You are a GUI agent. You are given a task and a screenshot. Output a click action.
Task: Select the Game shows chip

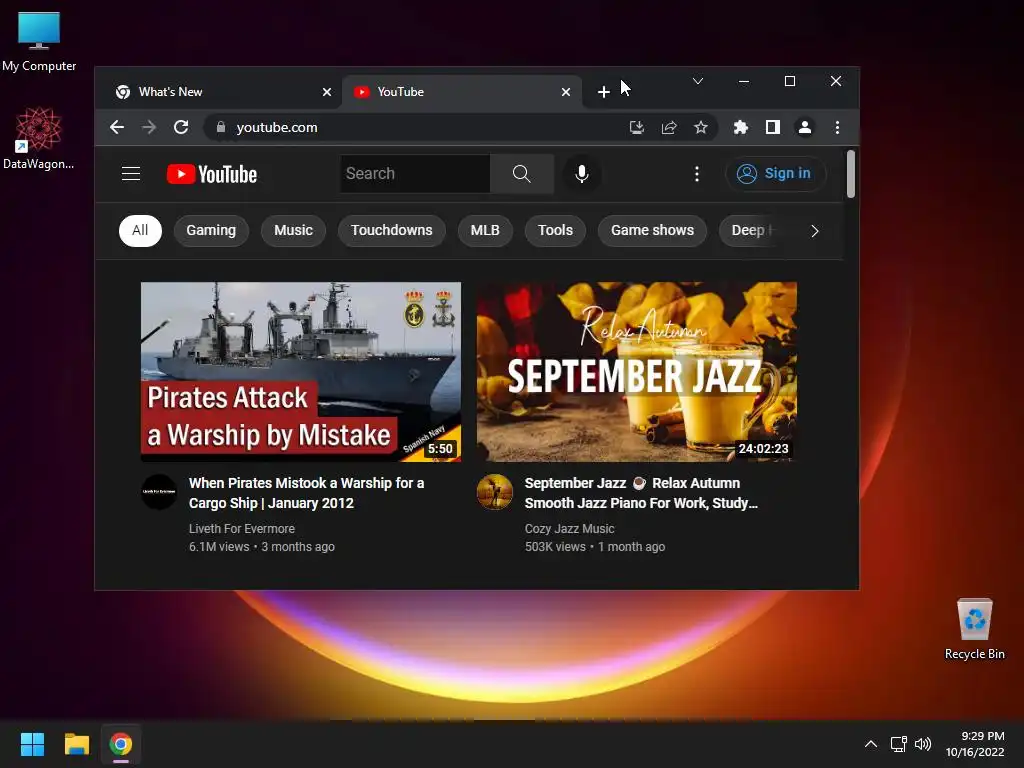tap(652, 231)
